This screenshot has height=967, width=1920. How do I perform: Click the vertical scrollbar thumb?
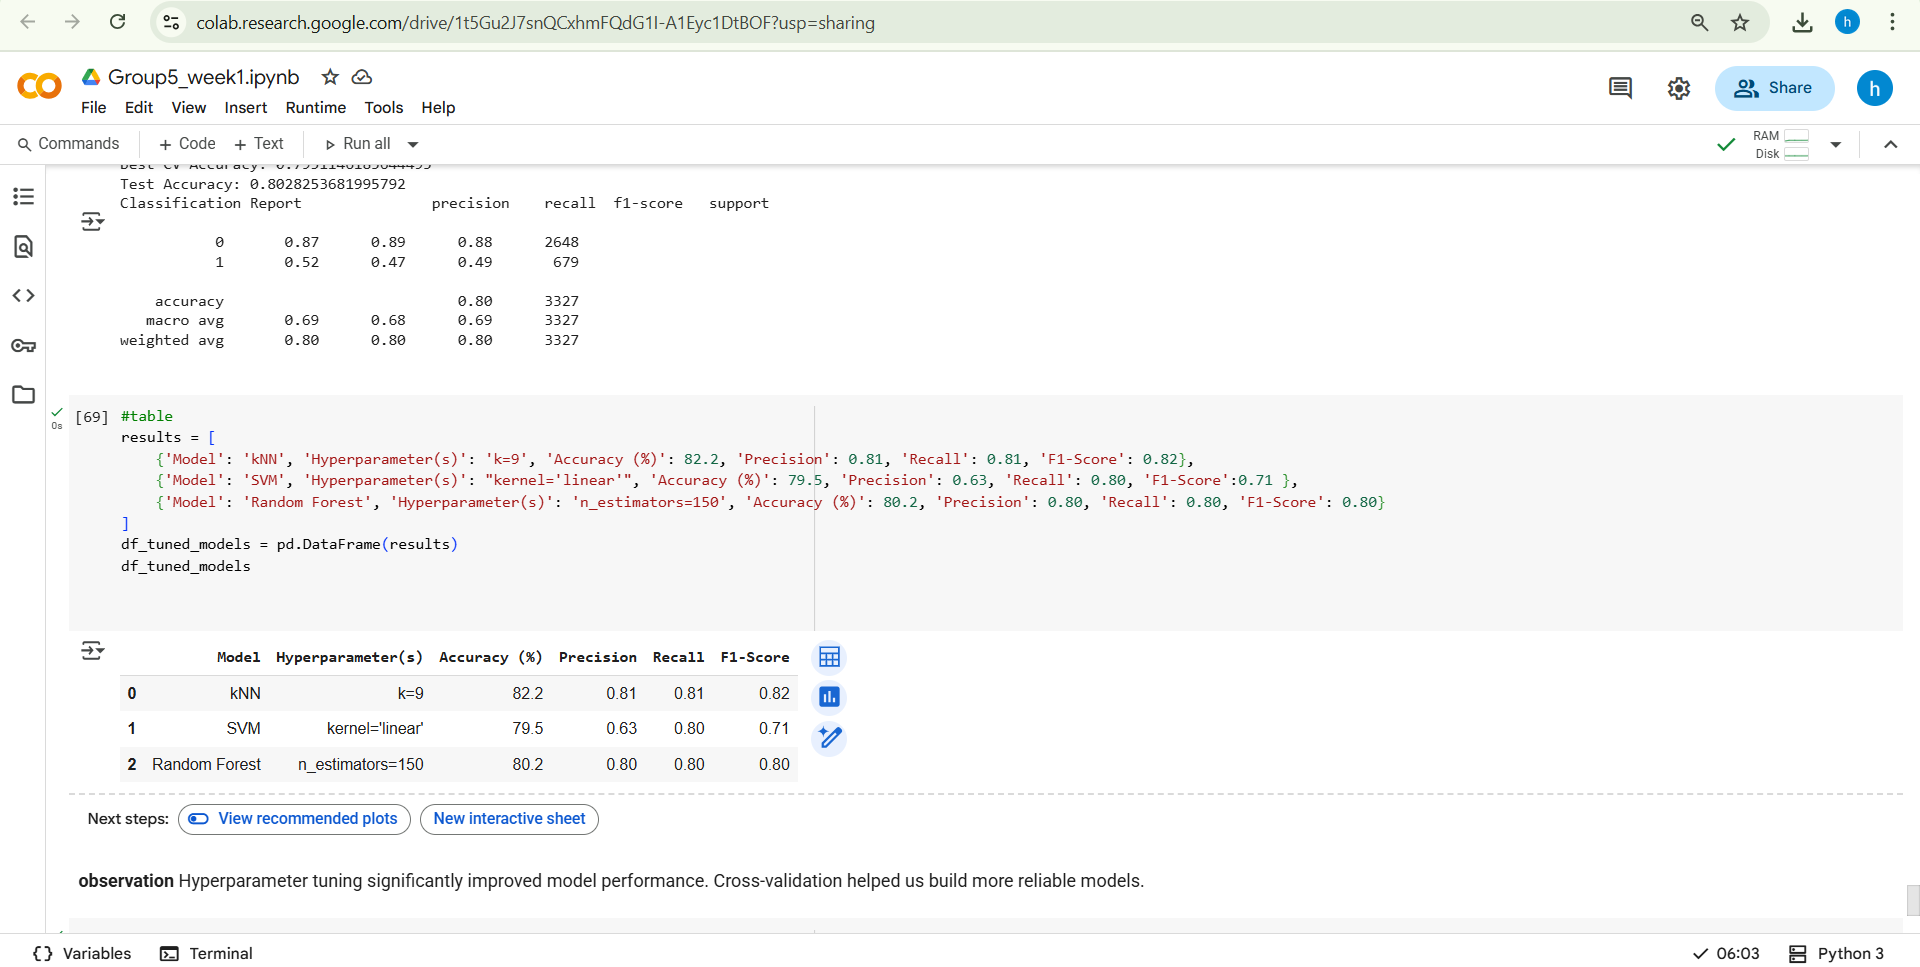coord(1912,900)
